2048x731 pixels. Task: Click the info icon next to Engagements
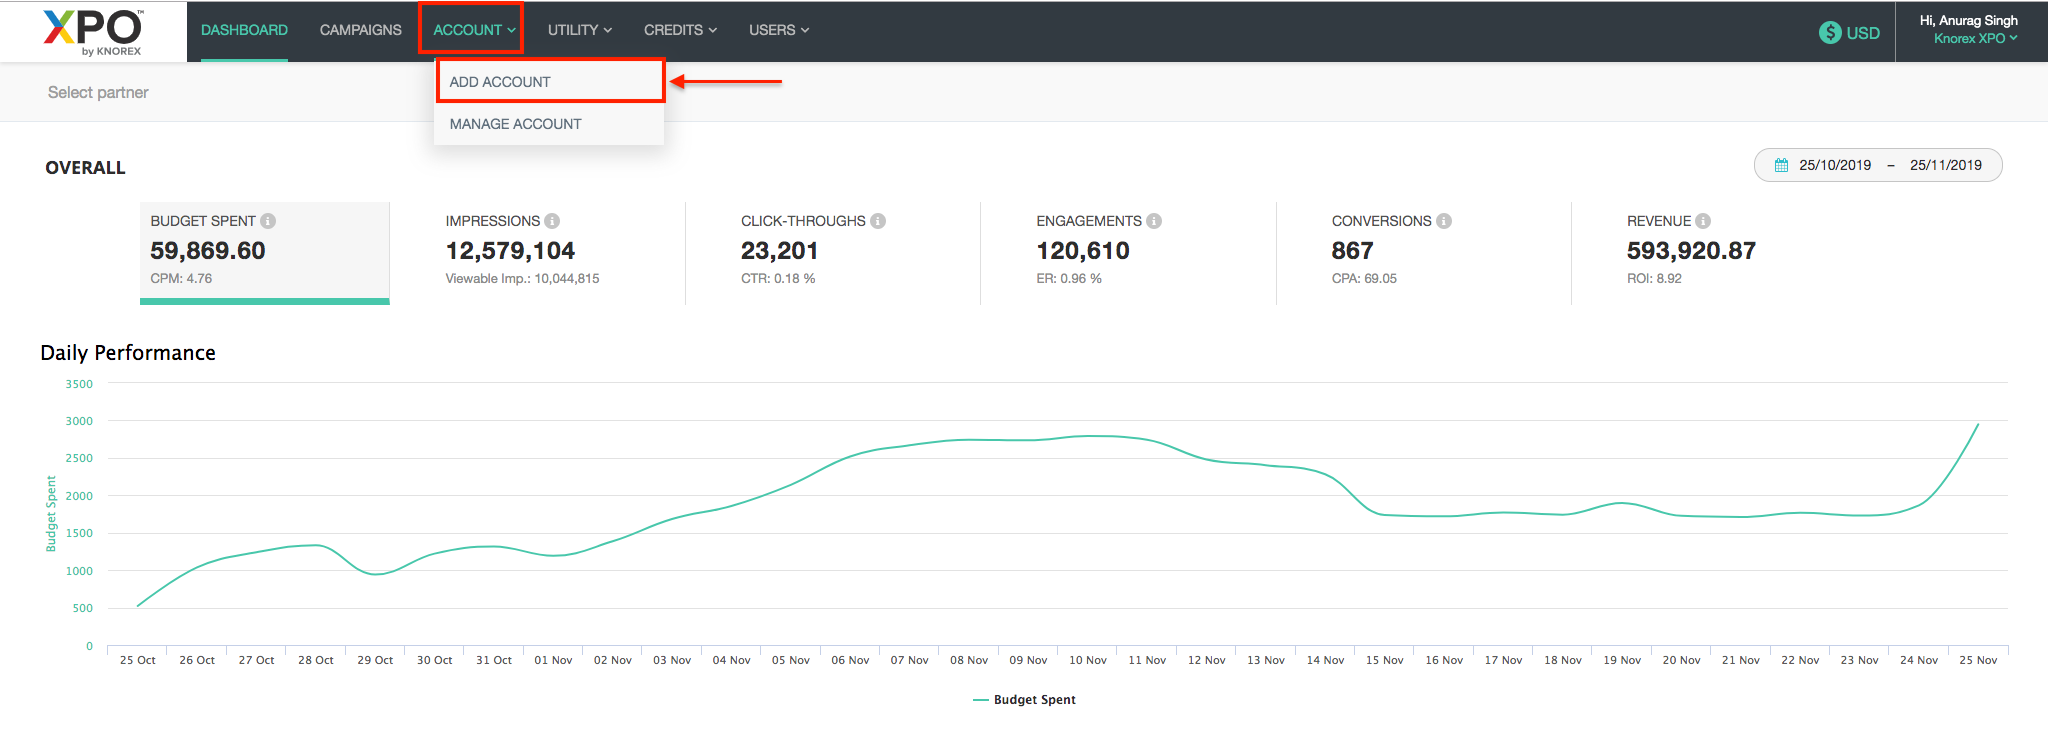pyautogui.click(x=1154, y=221)
